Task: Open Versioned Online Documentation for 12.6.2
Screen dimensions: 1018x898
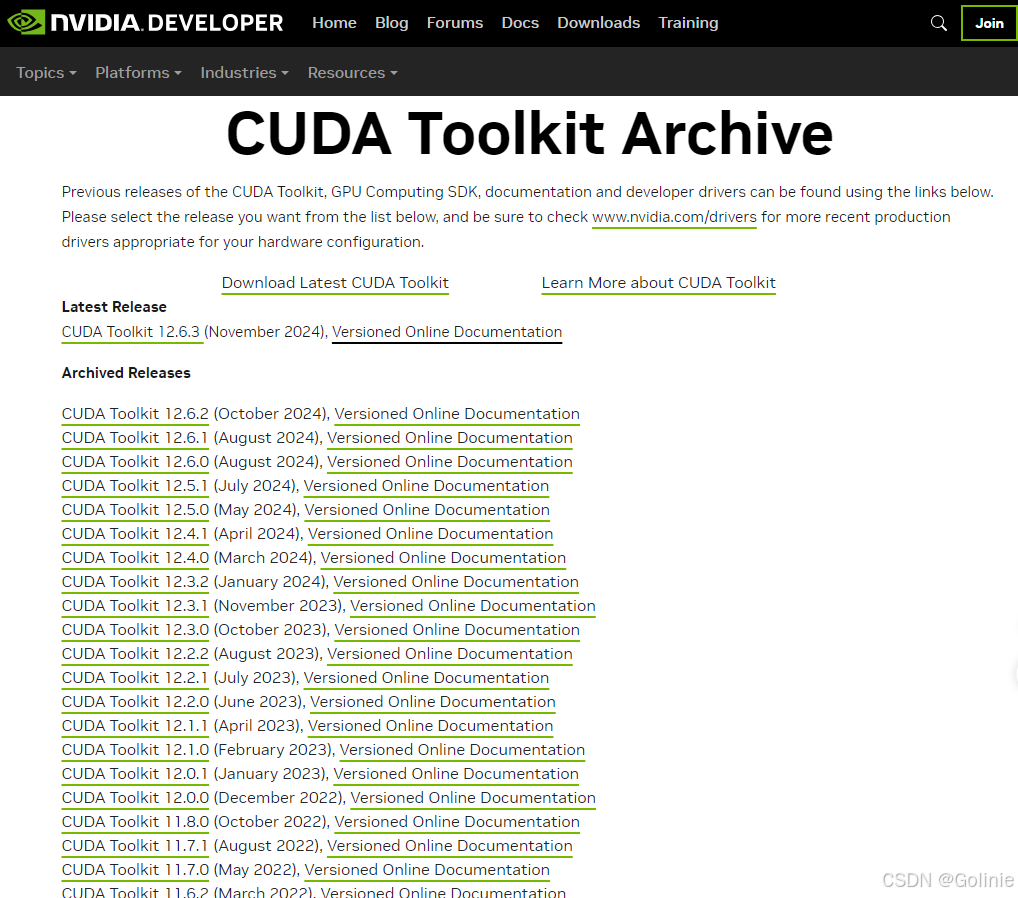Action: pyautogui.click(x=457, y=414)
